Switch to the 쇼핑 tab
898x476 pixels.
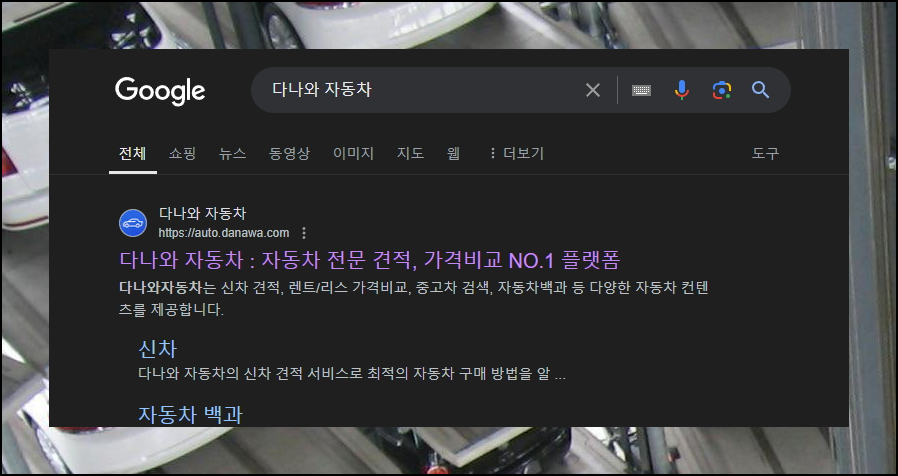point(182,154)
